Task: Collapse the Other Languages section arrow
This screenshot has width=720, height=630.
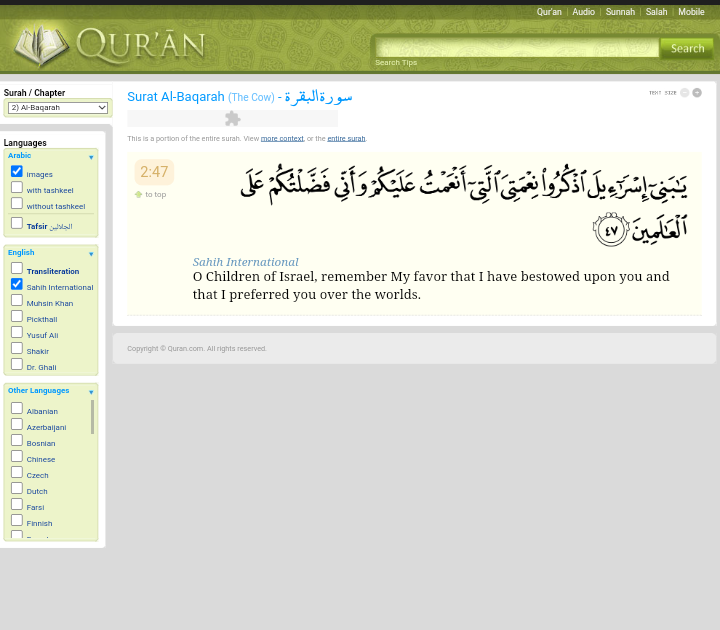Action: (91, 392)
